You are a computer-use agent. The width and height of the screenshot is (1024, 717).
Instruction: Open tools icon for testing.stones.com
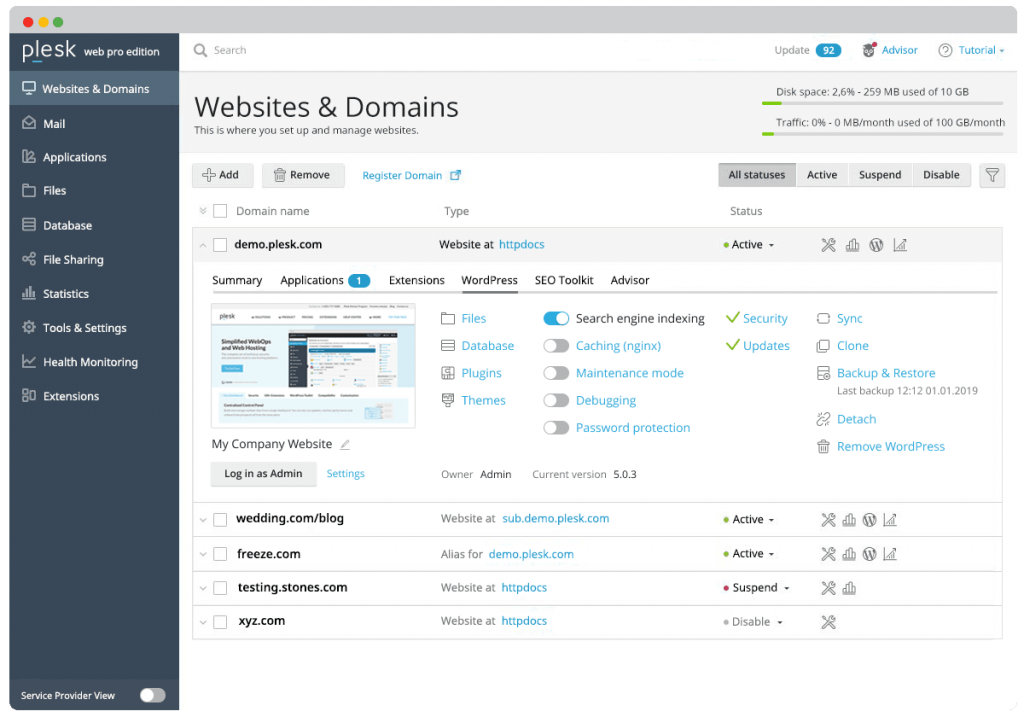click(x=828, y=588)
